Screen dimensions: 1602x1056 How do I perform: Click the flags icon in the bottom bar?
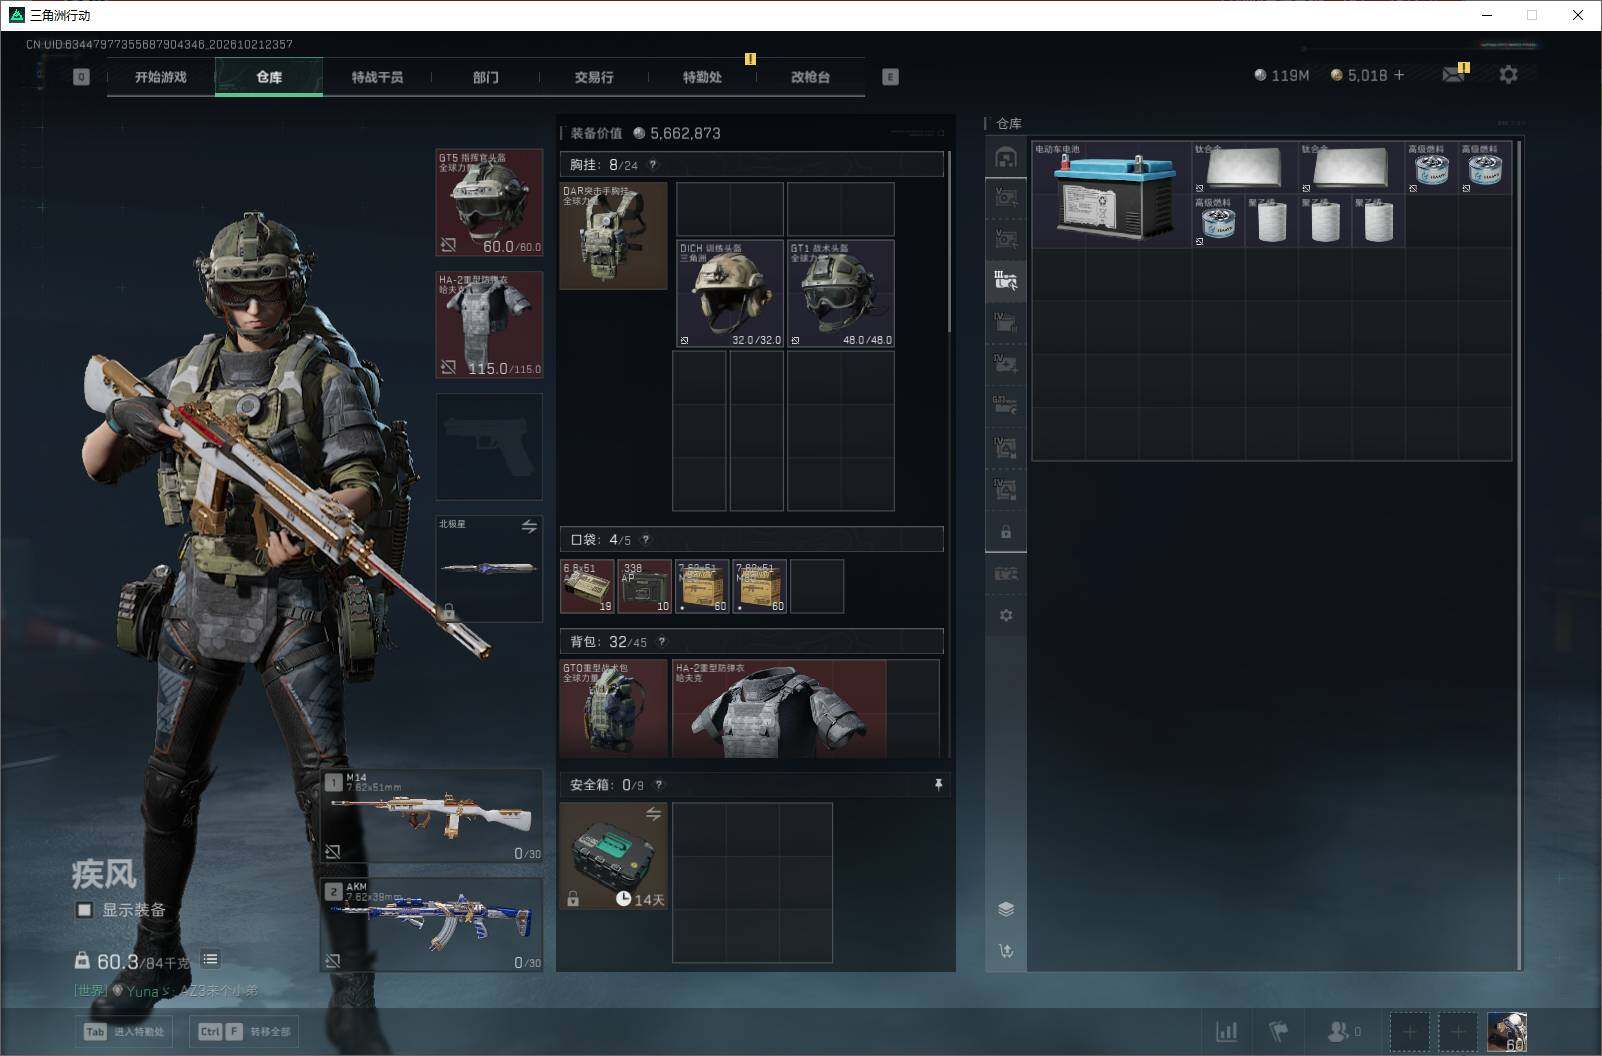[1278, 1031]
